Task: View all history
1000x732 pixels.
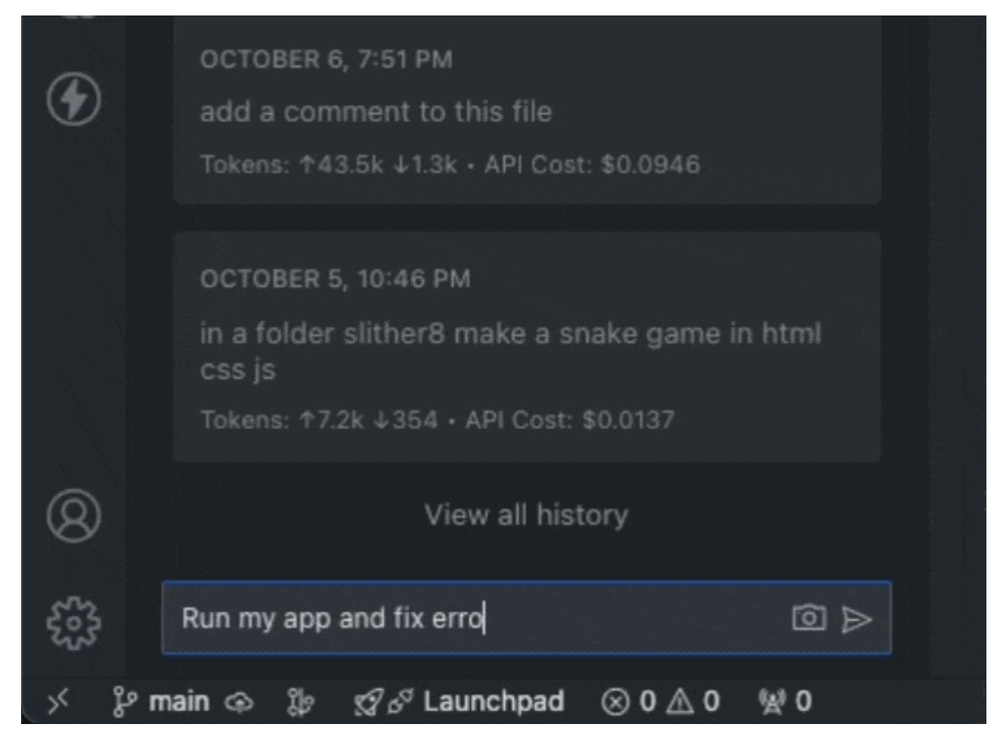Action: click(526, 514)
